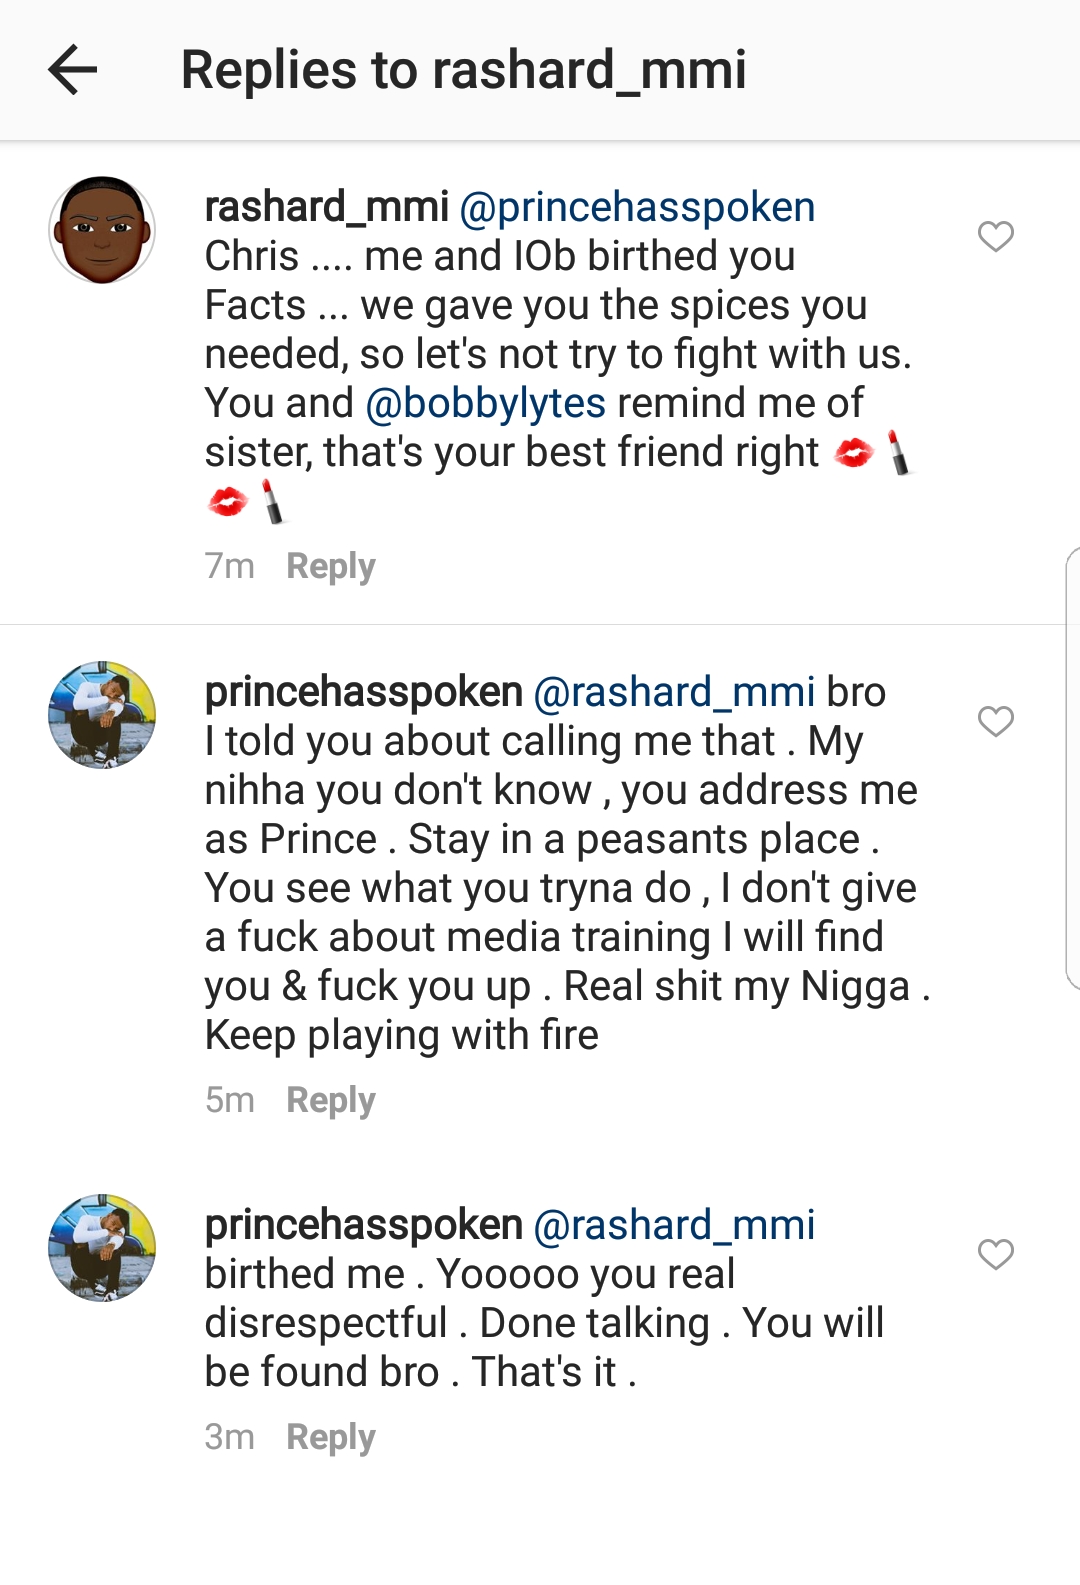The width and height of the screenshot is (1080, 1585).
Task: Open princehasspoken username on the 5m comment
Action: tap(363, 692)
